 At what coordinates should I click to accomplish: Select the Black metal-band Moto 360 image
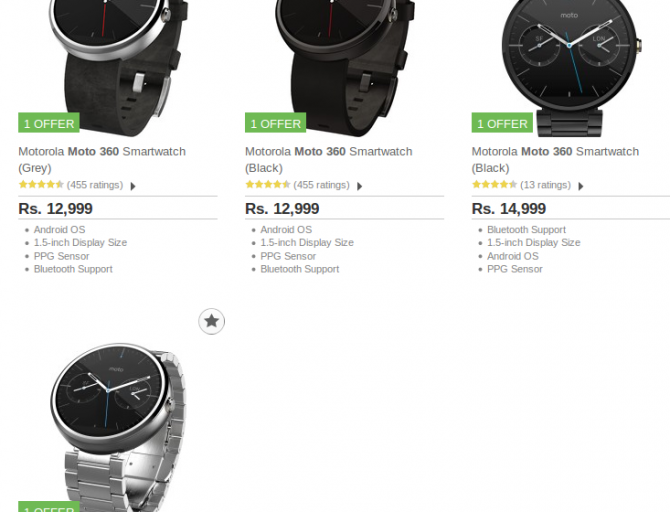[570, 66]
